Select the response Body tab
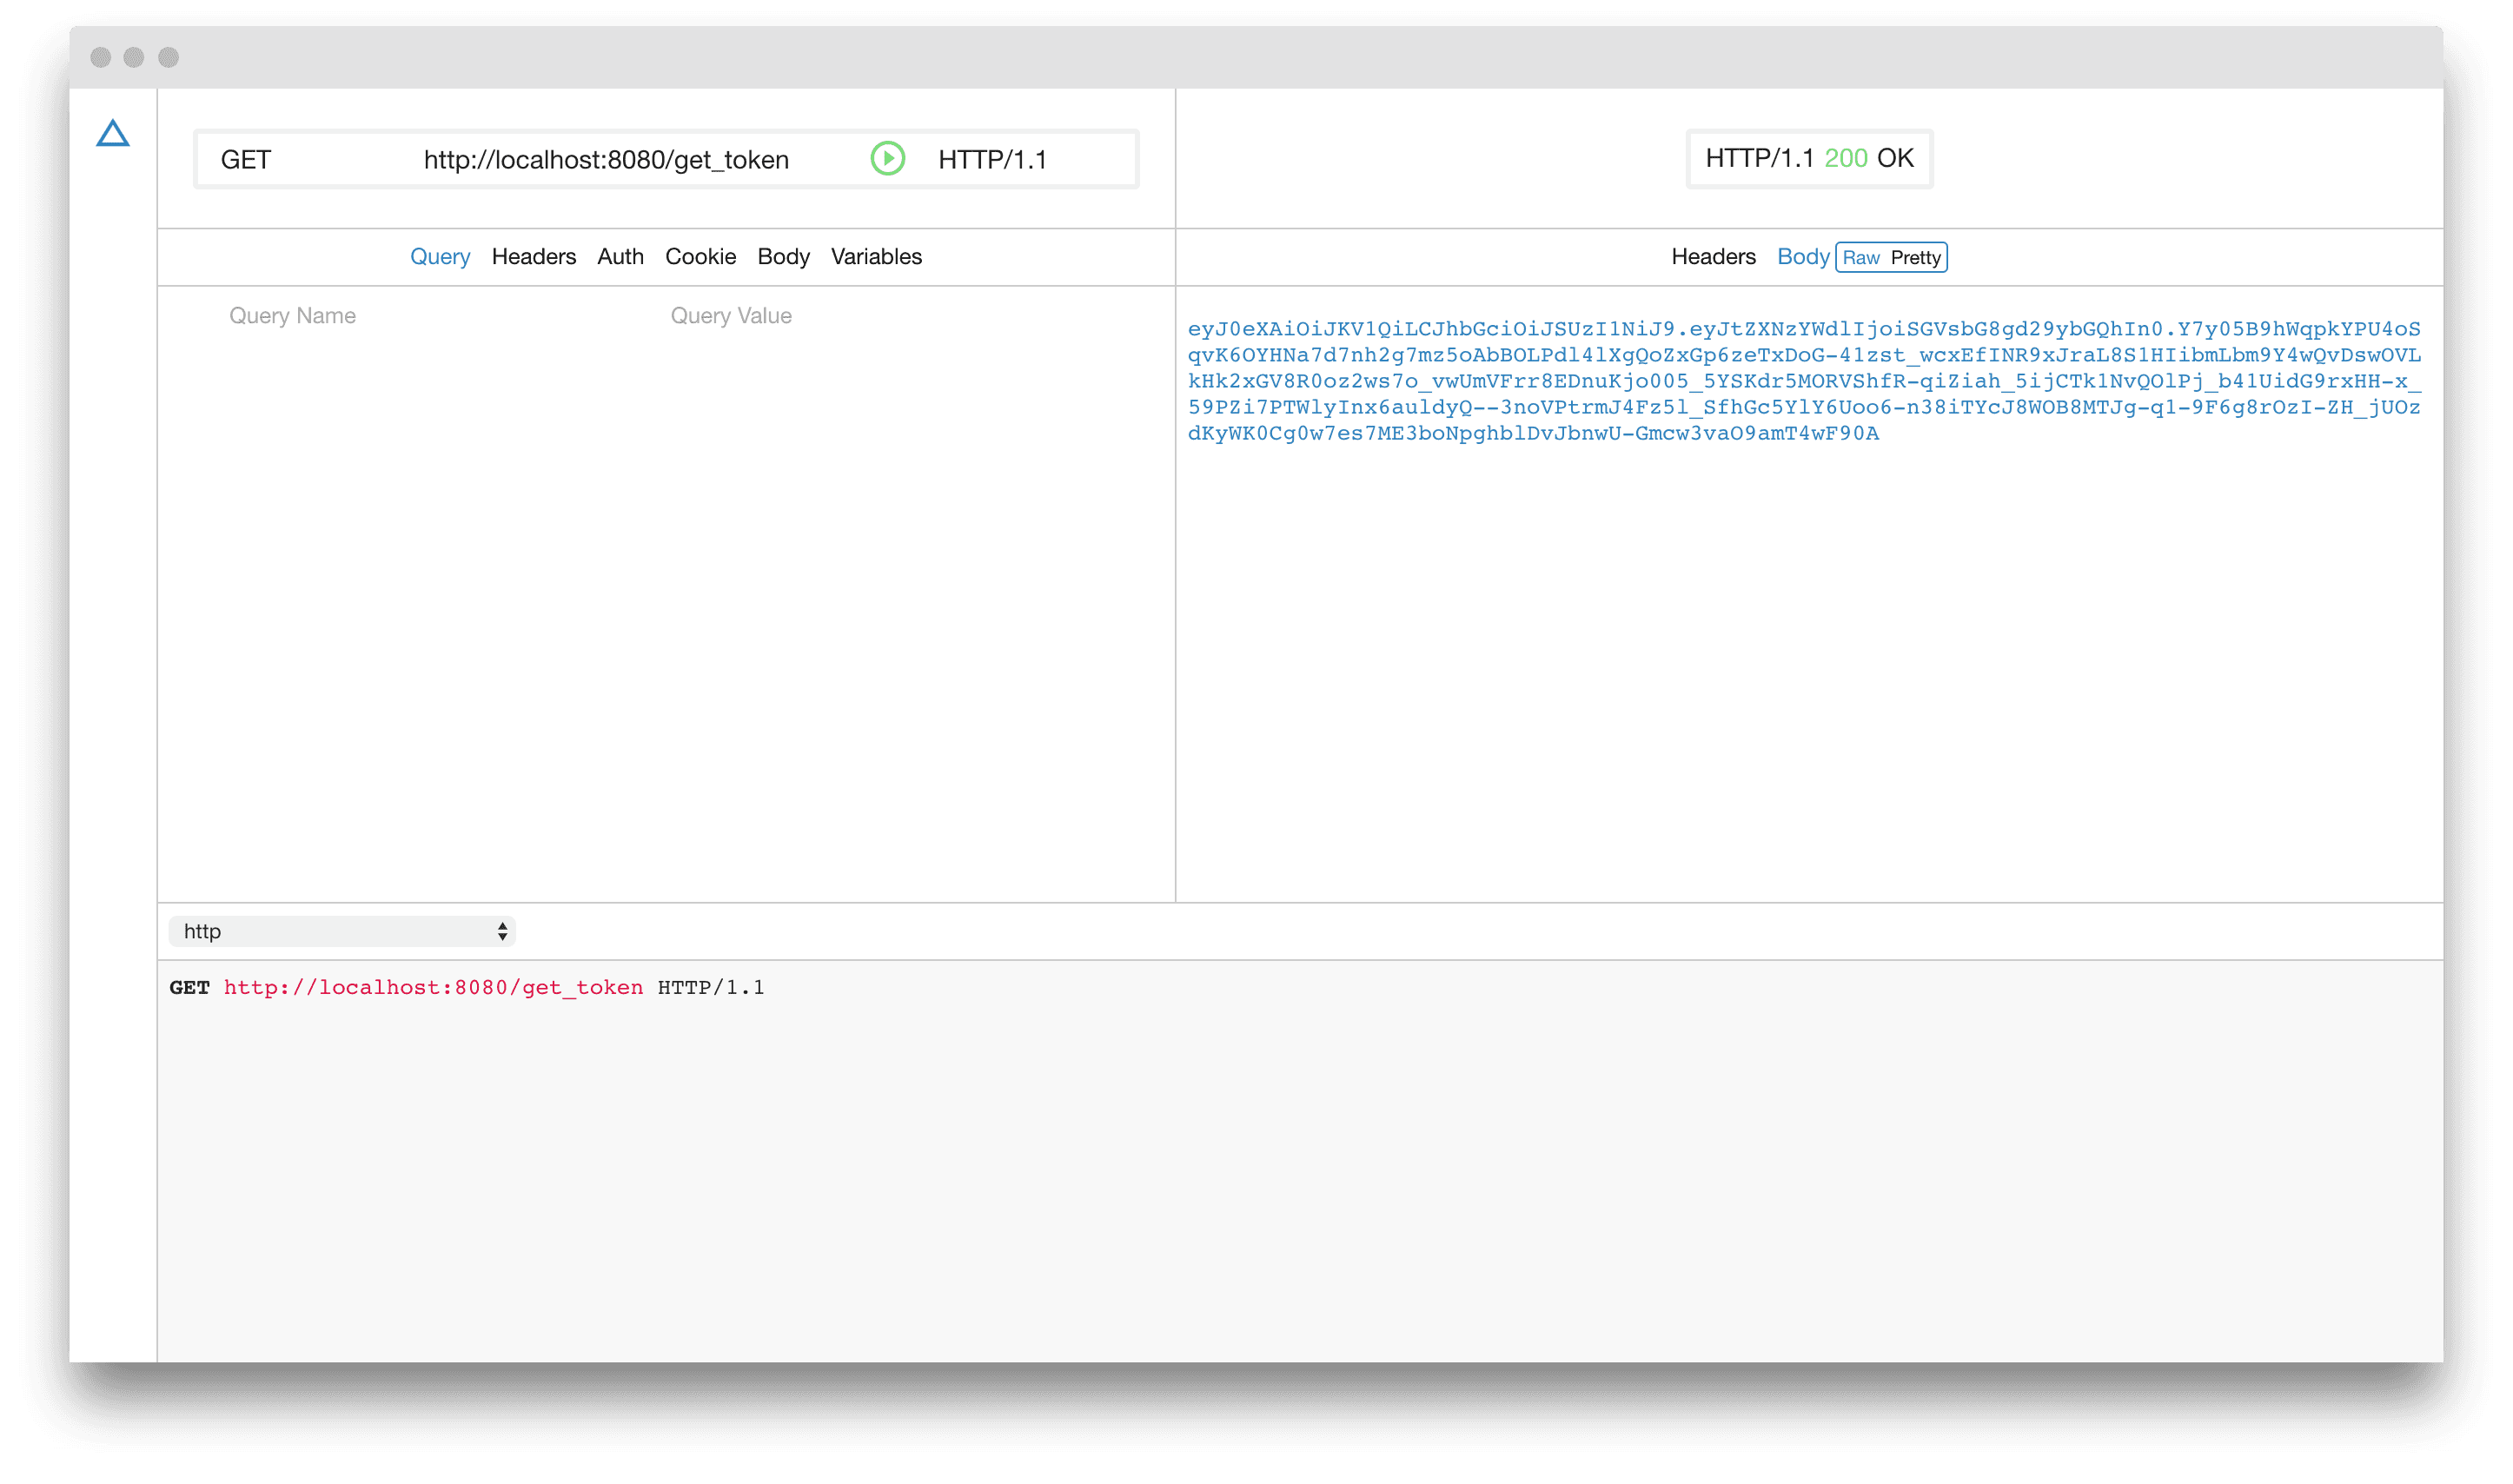The width and height of the screenshot is (2513, 1484). tap(1802, 257)
